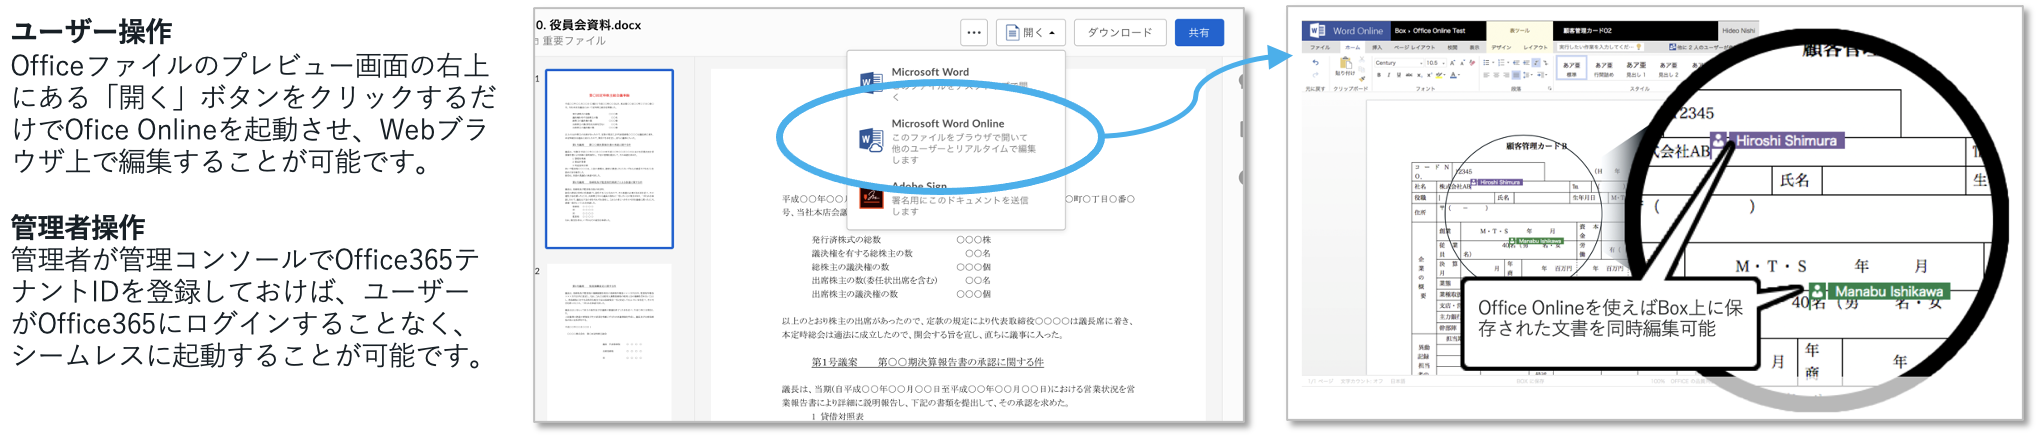Viewport: 2038px width, 436px height.
Task: Click the Word Online logo icon
Action: (x=1317, y=31)
